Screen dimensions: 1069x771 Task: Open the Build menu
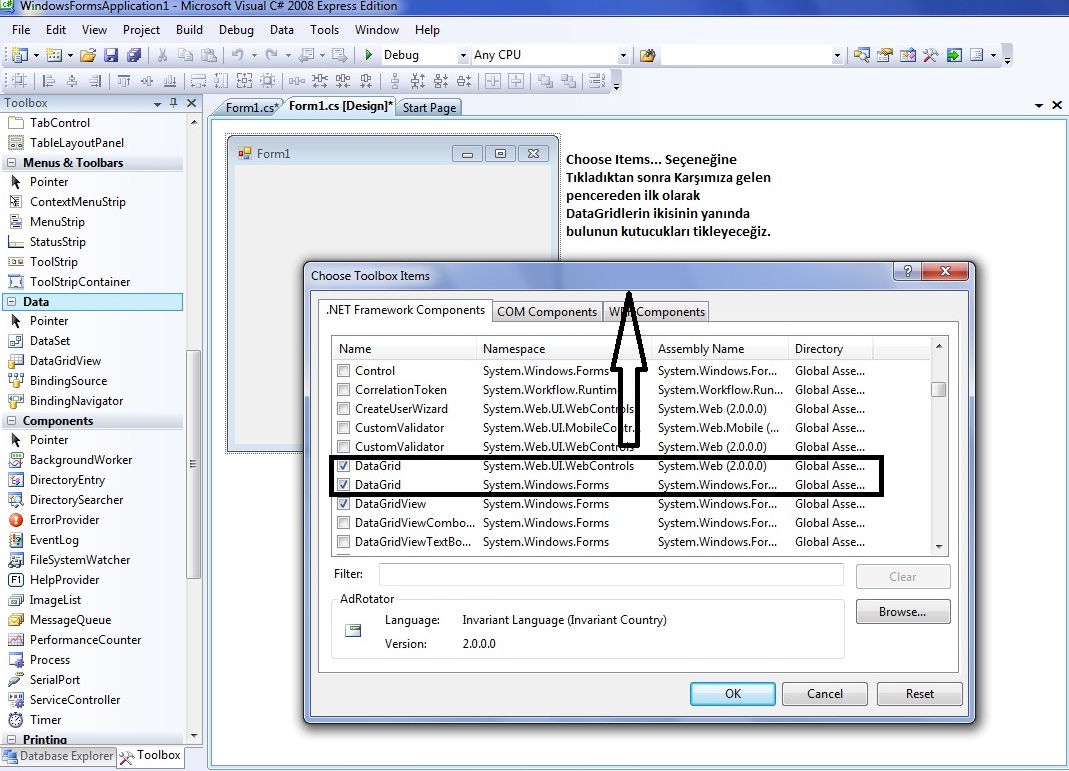tap(189, 30)
